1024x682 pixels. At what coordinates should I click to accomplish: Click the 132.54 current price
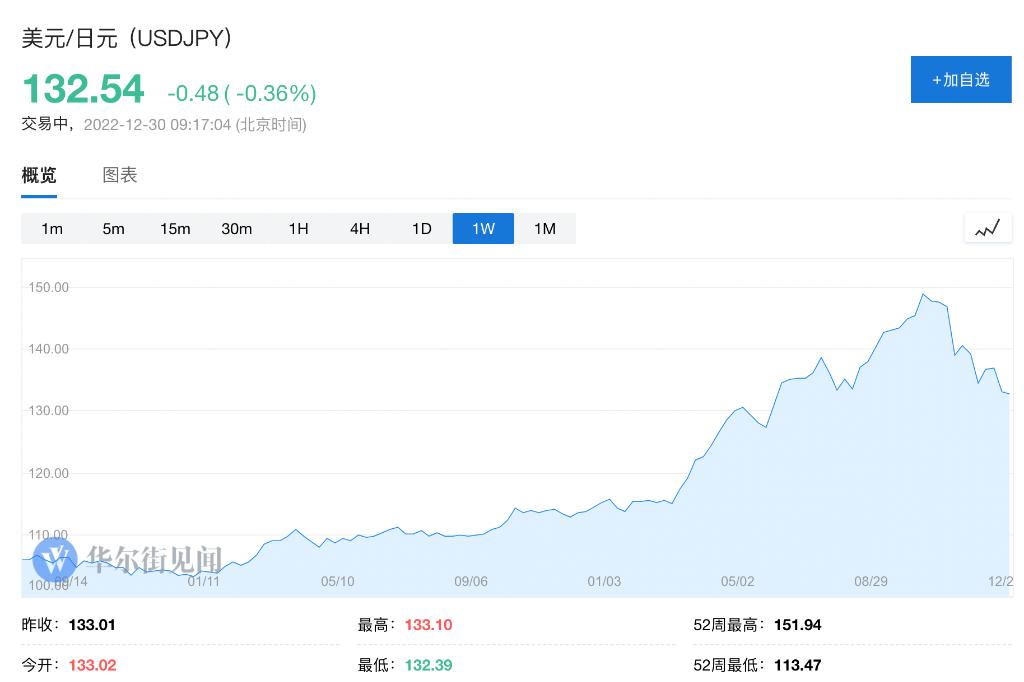click(x=84, y=90)
